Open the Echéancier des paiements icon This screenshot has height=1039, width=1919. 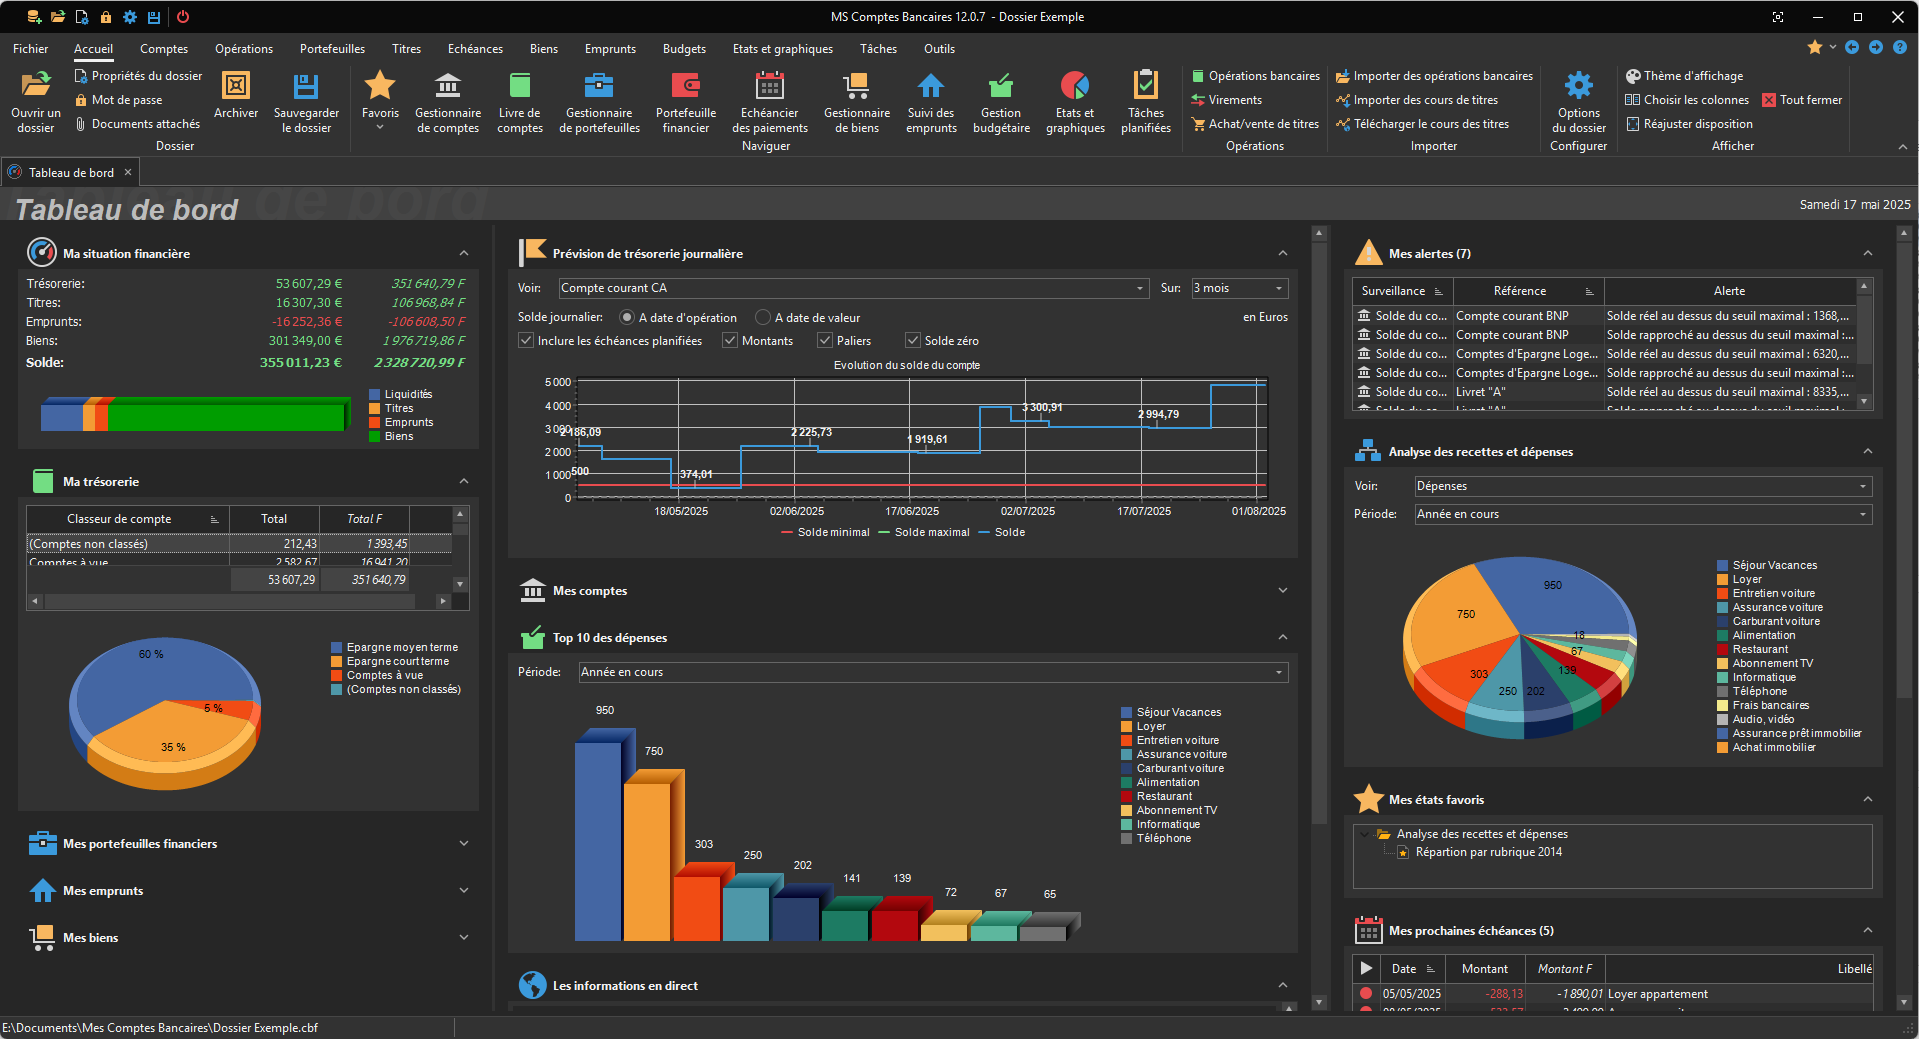769,87
